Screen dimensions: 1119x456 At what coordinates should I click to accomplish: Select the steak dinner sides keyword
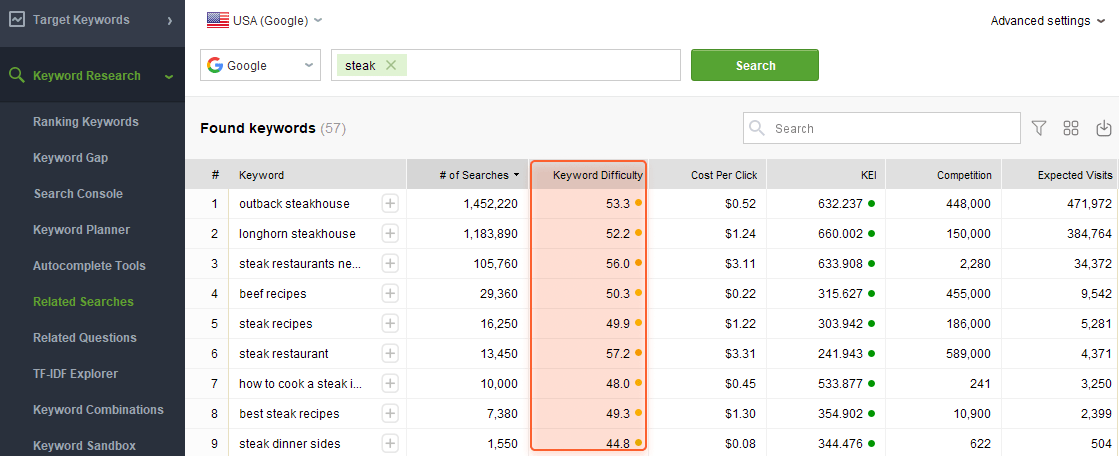[290, 444]
